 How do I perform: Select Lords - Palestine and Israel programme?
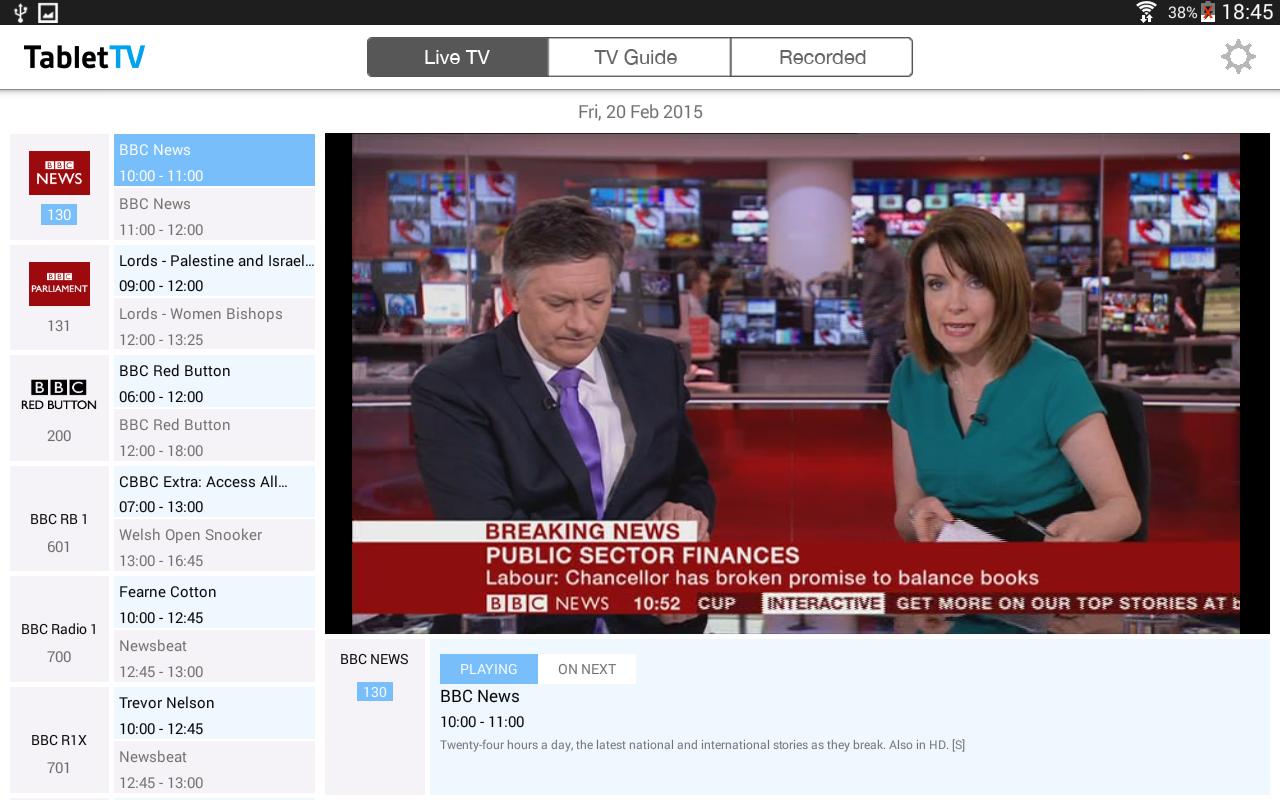coord(214,271)
